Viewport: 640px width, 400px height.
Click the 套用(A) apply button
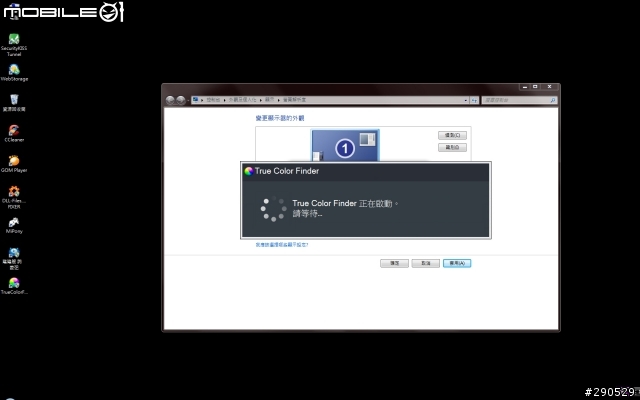coord(457,263)
